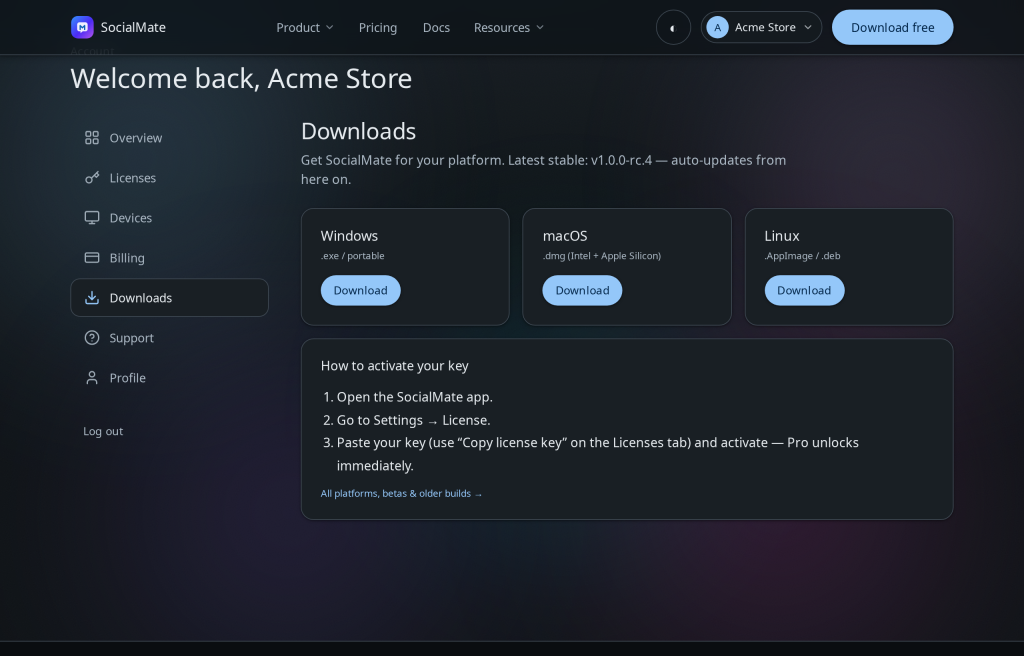The height and width of the screenshot is (656, 1024).
Task: Click the Welcome back, Acme Store heading
Action: (x=241, y=78)
